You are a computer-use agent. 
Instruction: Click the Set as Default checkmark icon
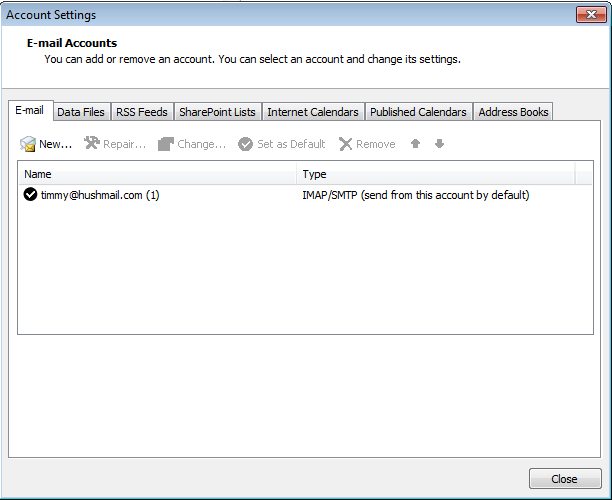pyautogui.click(x=245, y=144)
